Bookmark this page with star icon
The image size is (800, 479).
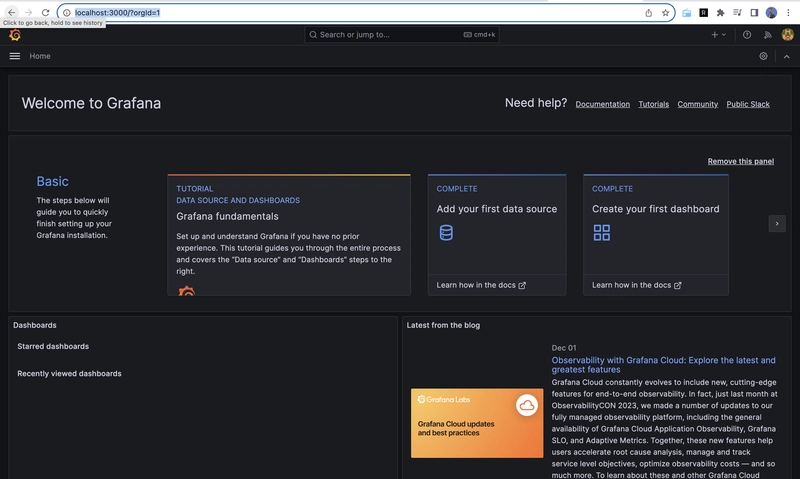(665, 13)
